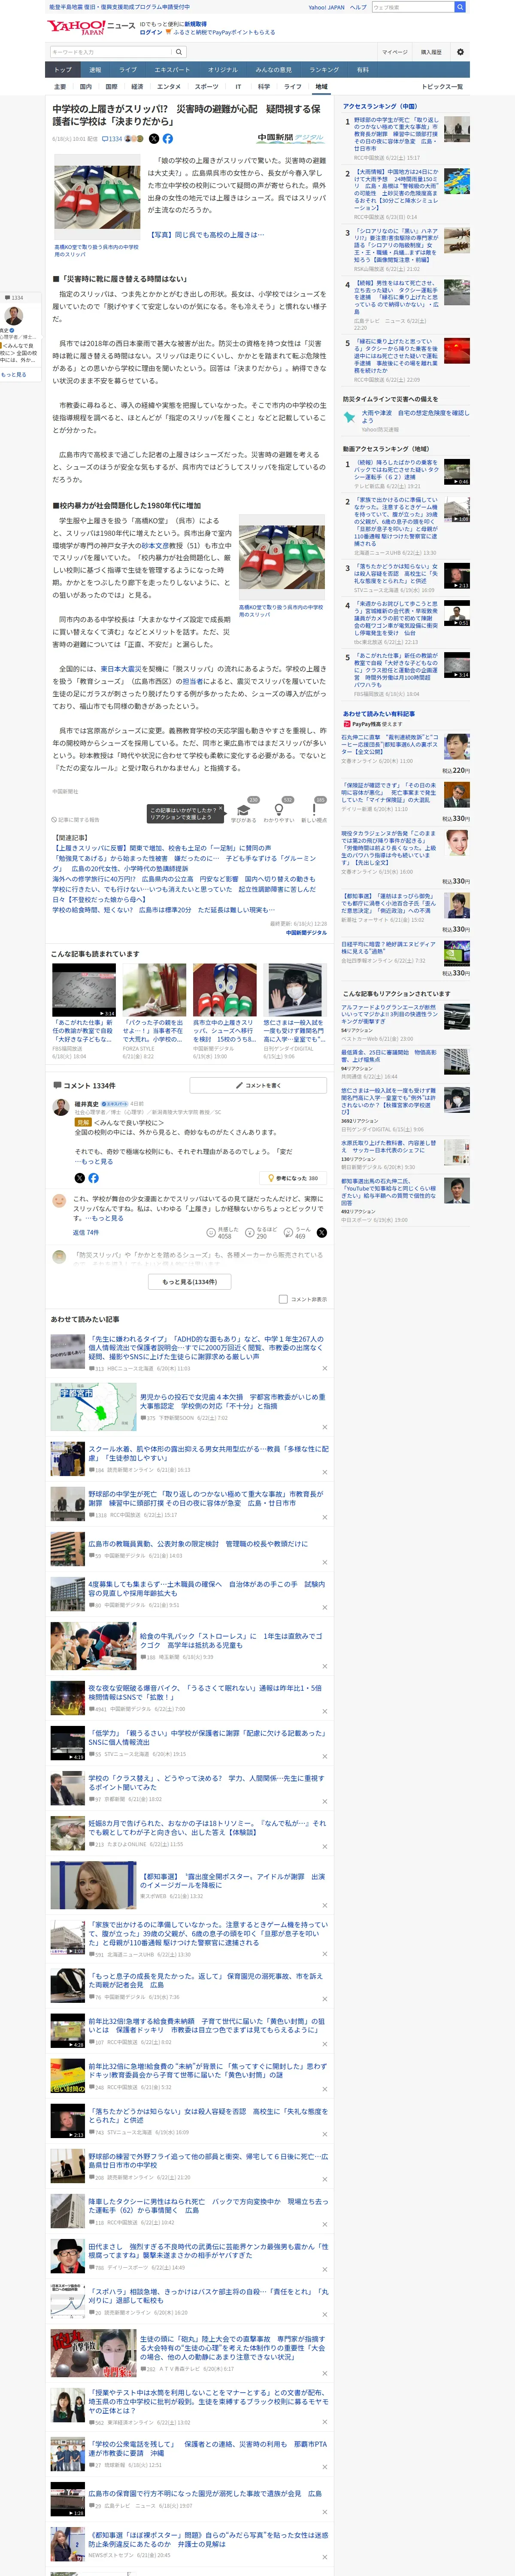The image size is (515, 2576).
Task: Dismiss the 男児からの投石 recommended article
Action: (x=324, y=1427)
